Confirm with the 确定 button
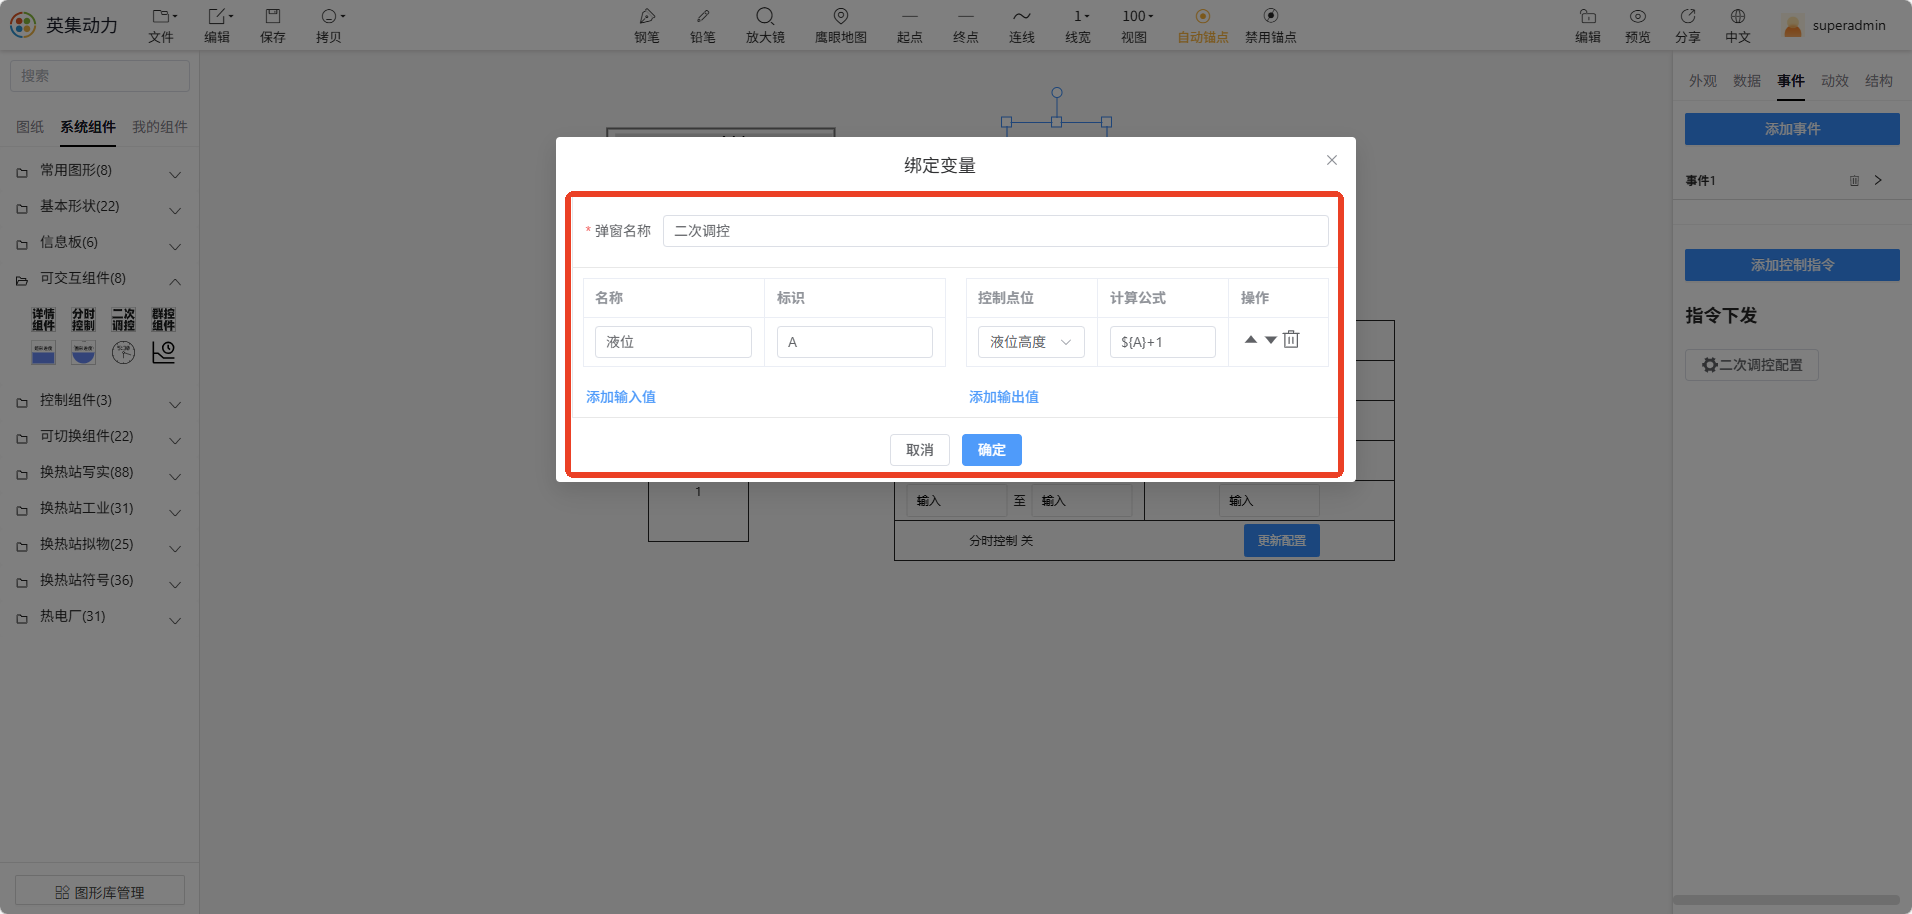This screenshot has height=914, width=1912. point(992,450)
